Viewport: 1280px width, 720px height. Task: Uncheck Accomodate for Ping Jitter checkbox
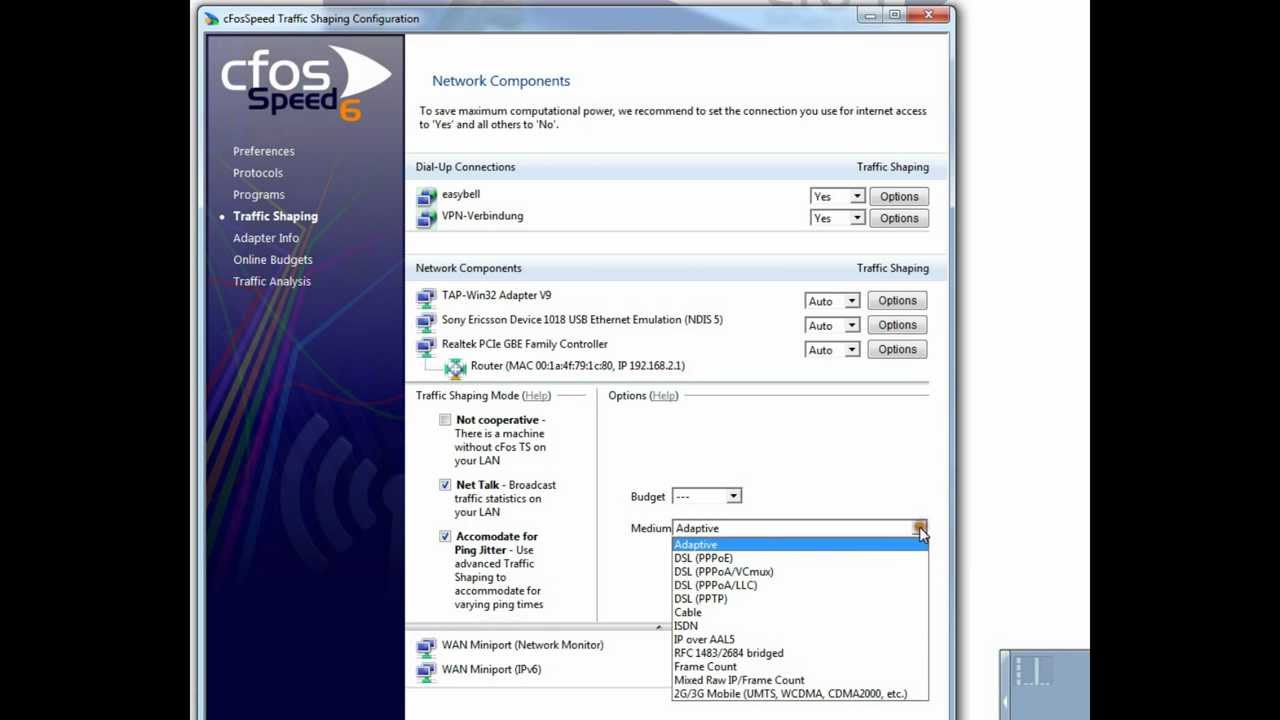pyautogui.click(x=445, y=537)
